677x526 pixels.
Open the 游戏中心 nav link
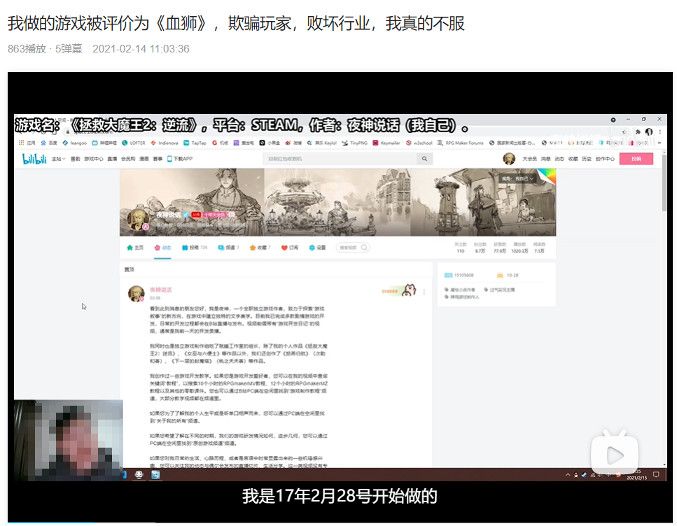pos(94,159)
